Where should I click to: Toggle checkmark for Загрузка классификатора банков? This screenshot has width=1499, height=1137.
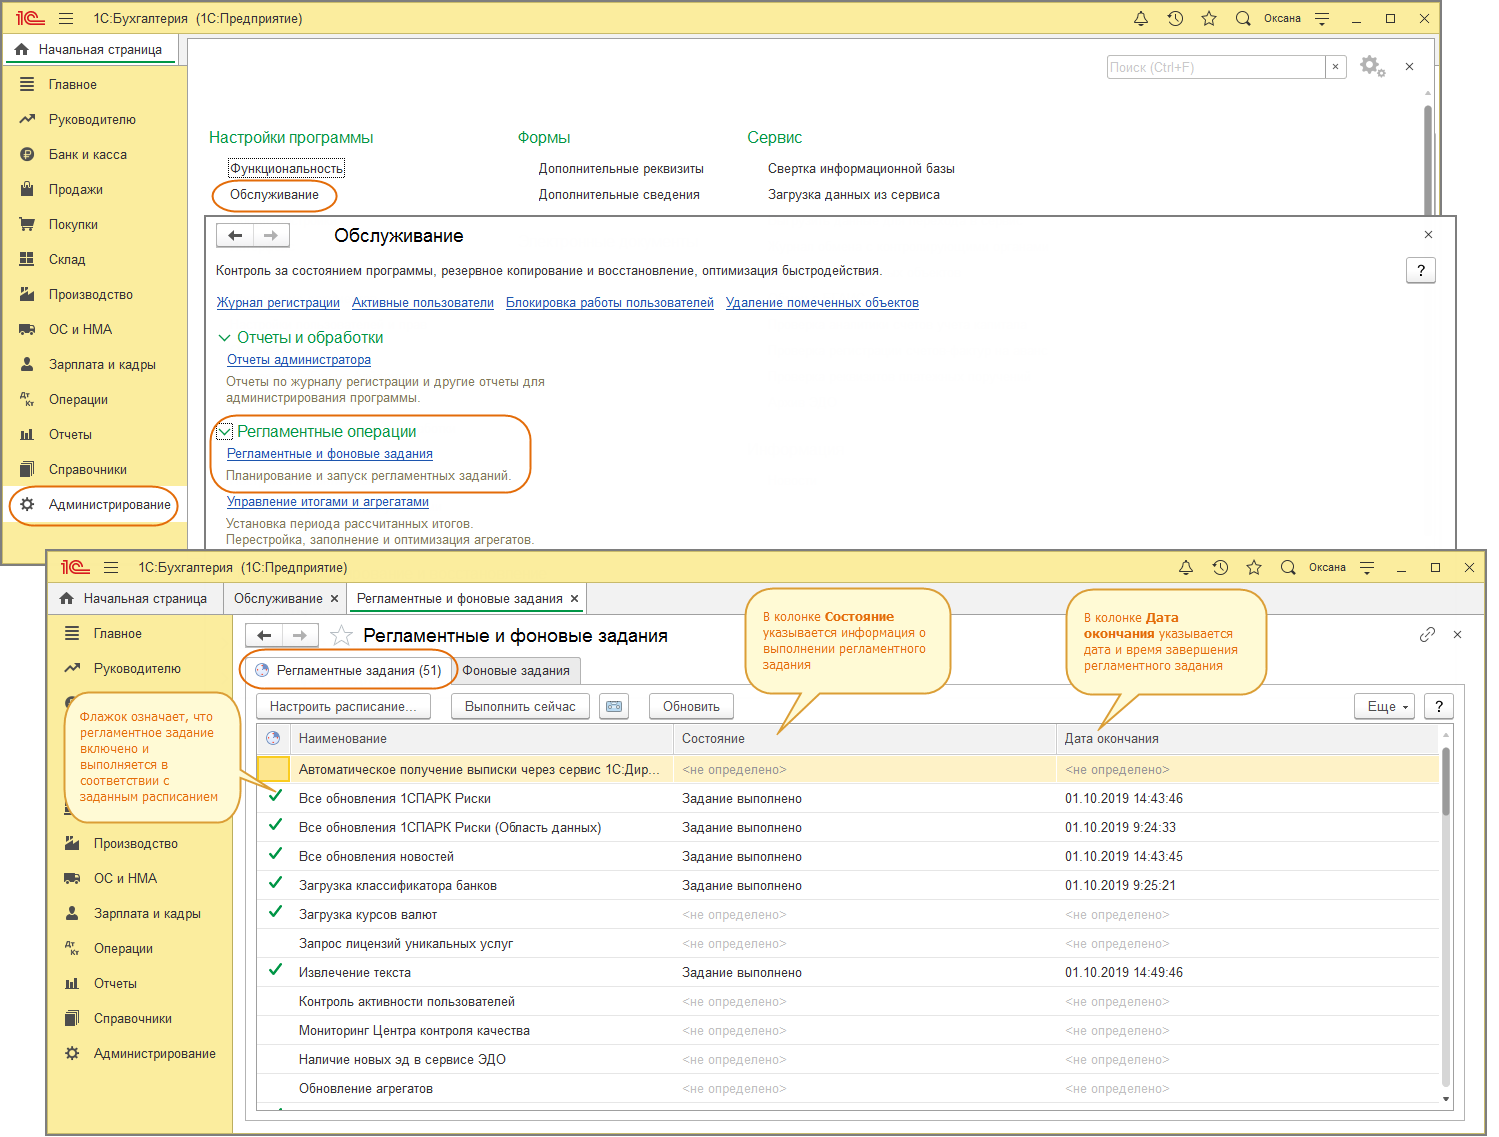pos(275,884)
